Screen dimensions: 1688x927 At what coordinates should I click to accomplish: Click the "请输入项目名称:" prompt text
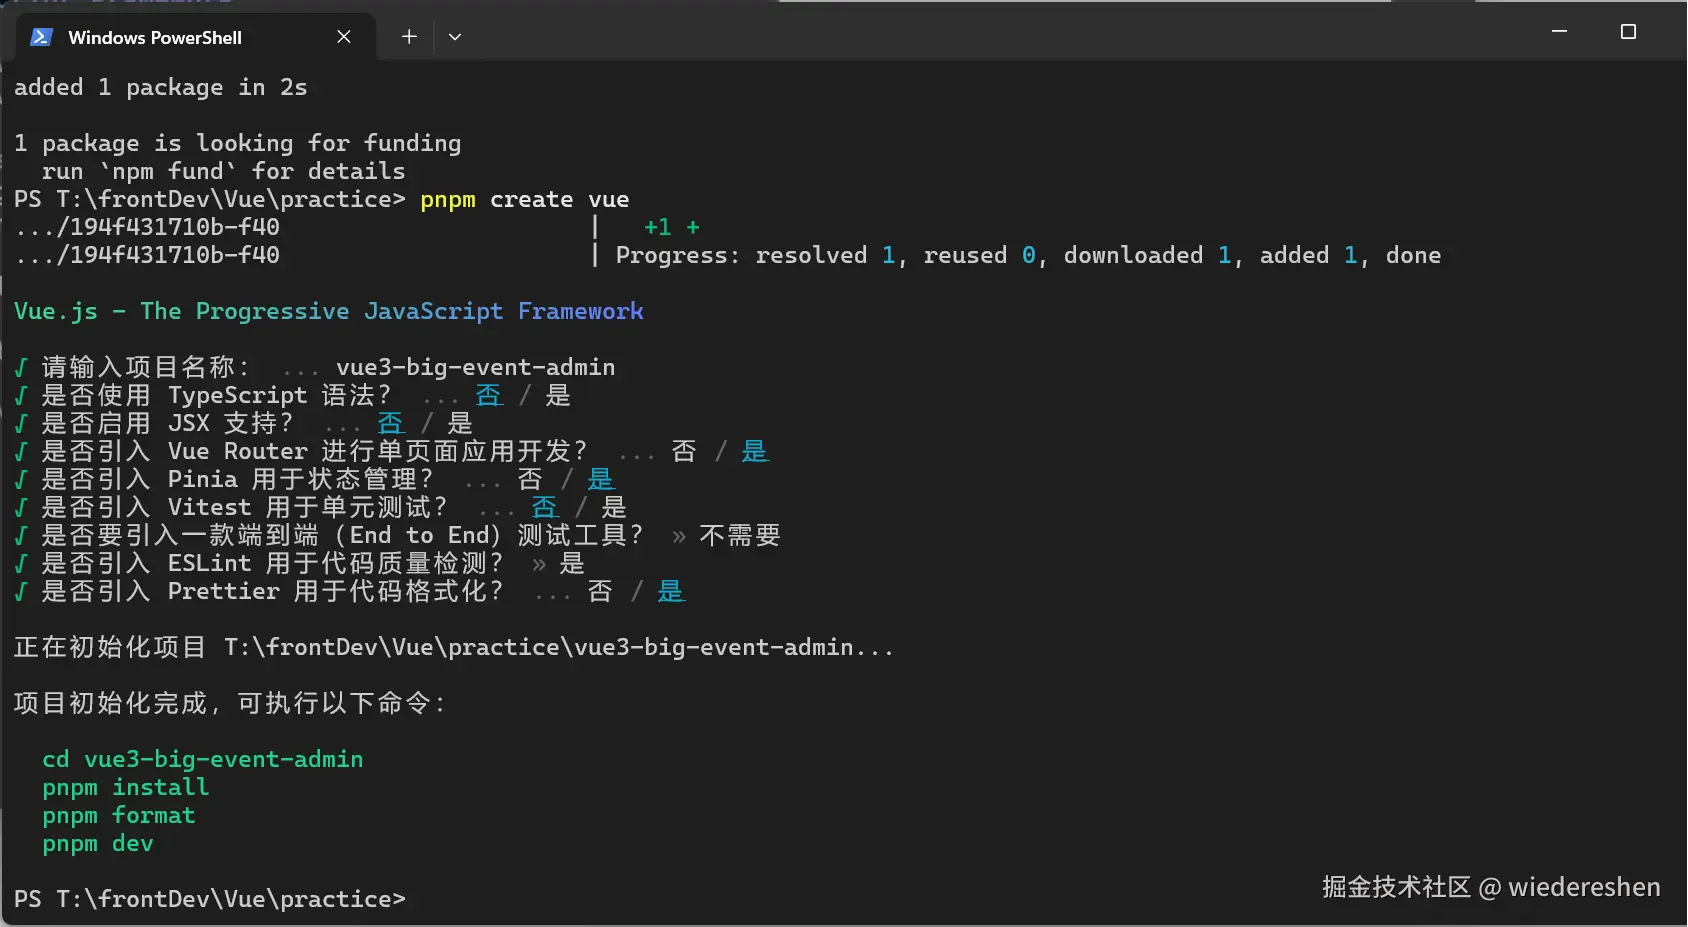[146, 368]
